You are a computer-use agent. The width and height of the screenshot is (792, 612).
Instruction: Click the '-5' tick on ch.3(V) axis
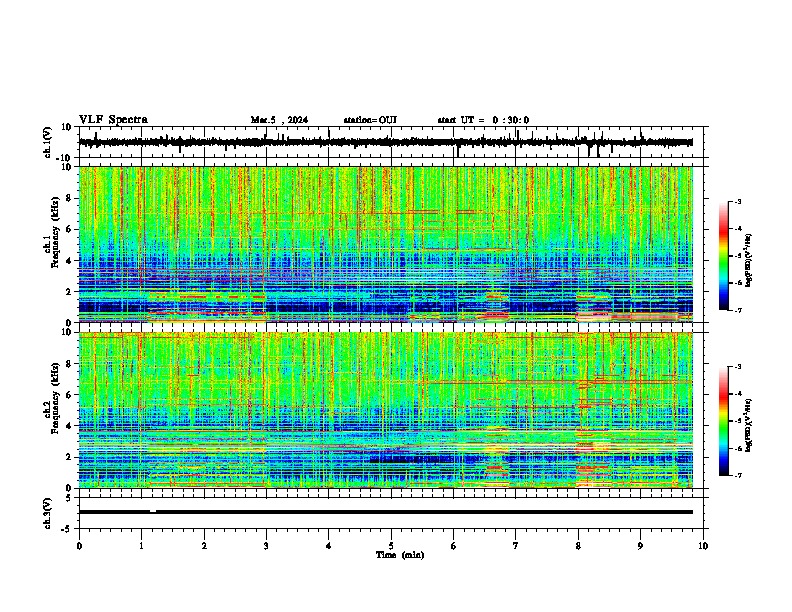(67, 529)
